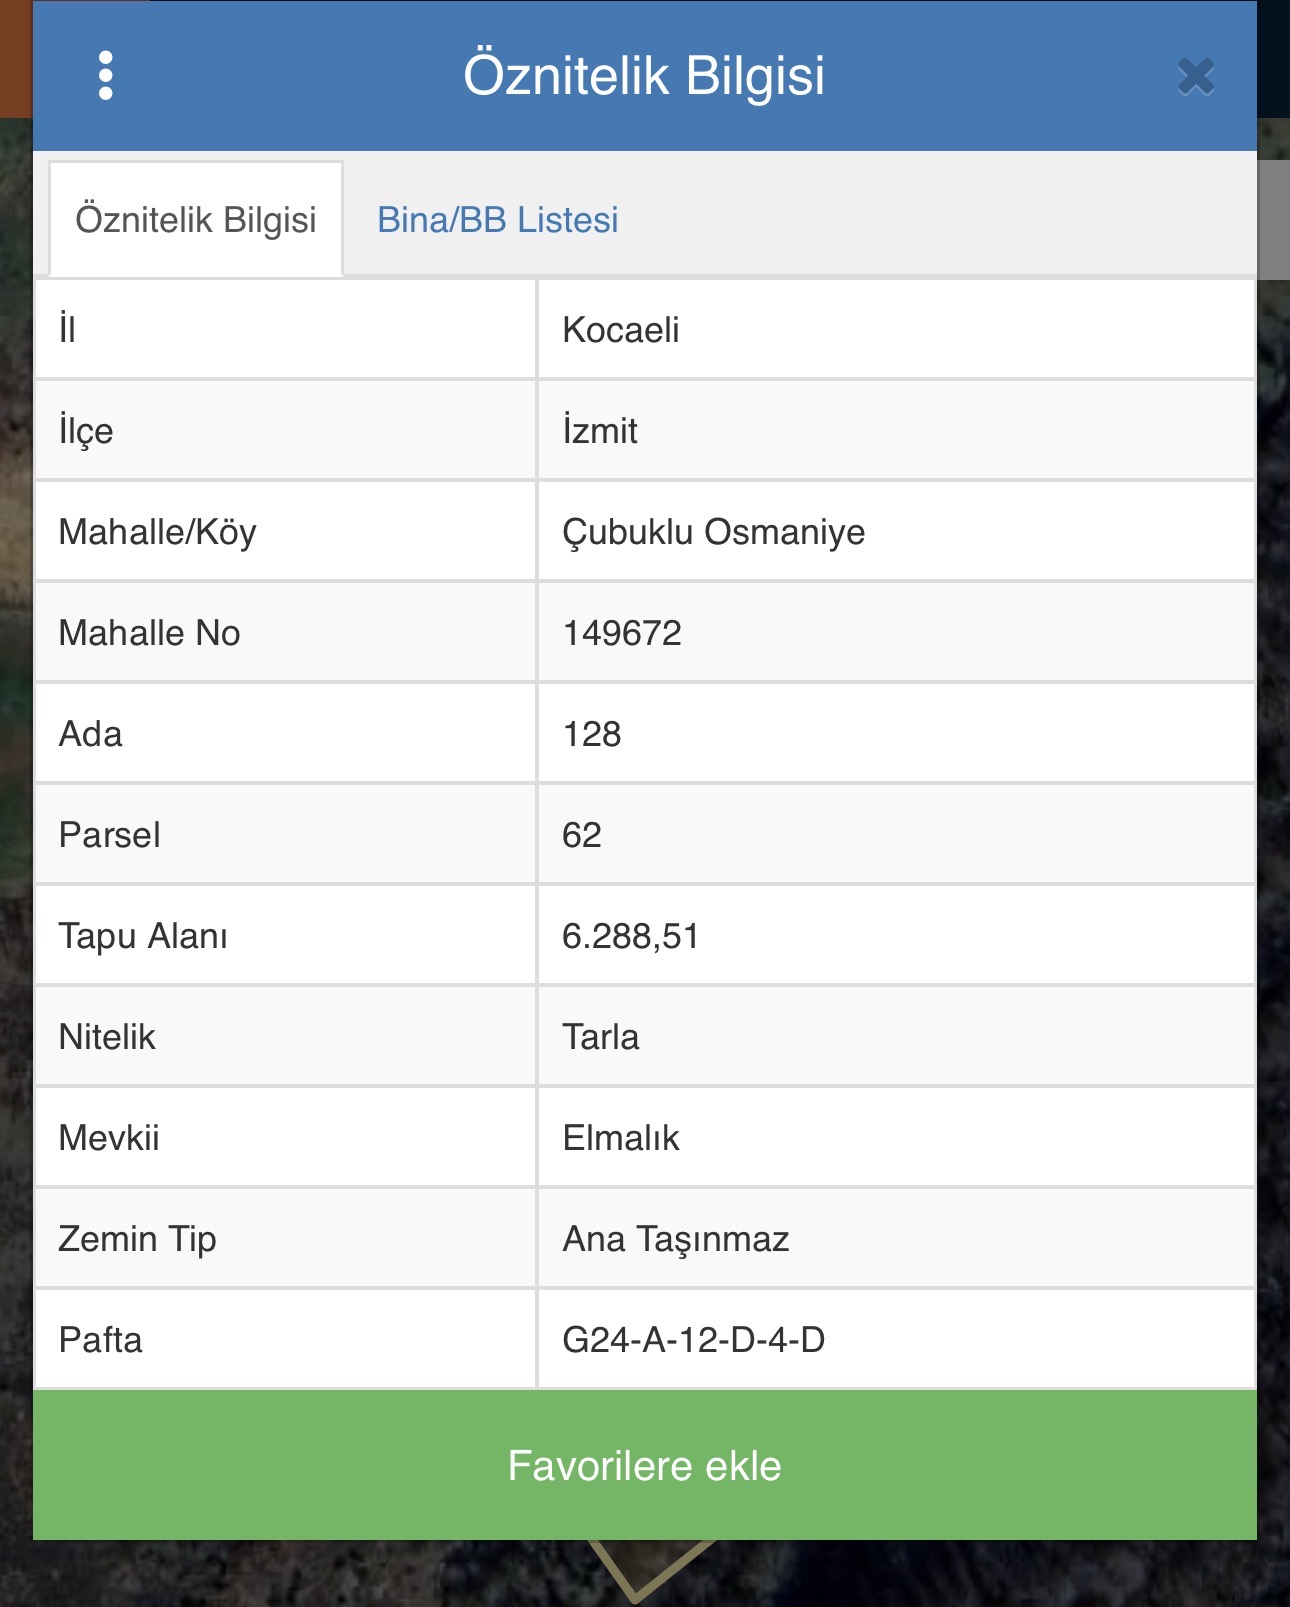Click the Mahalle/Köy row label

click(158, 532)
